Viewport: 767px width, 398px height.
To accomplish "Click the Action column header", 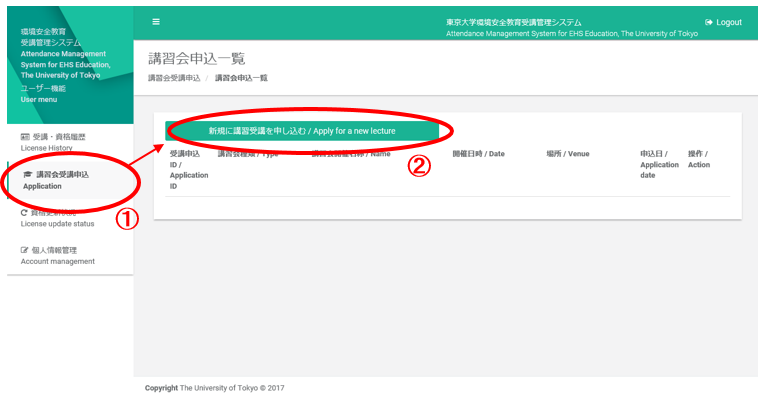I will point(699,159).
